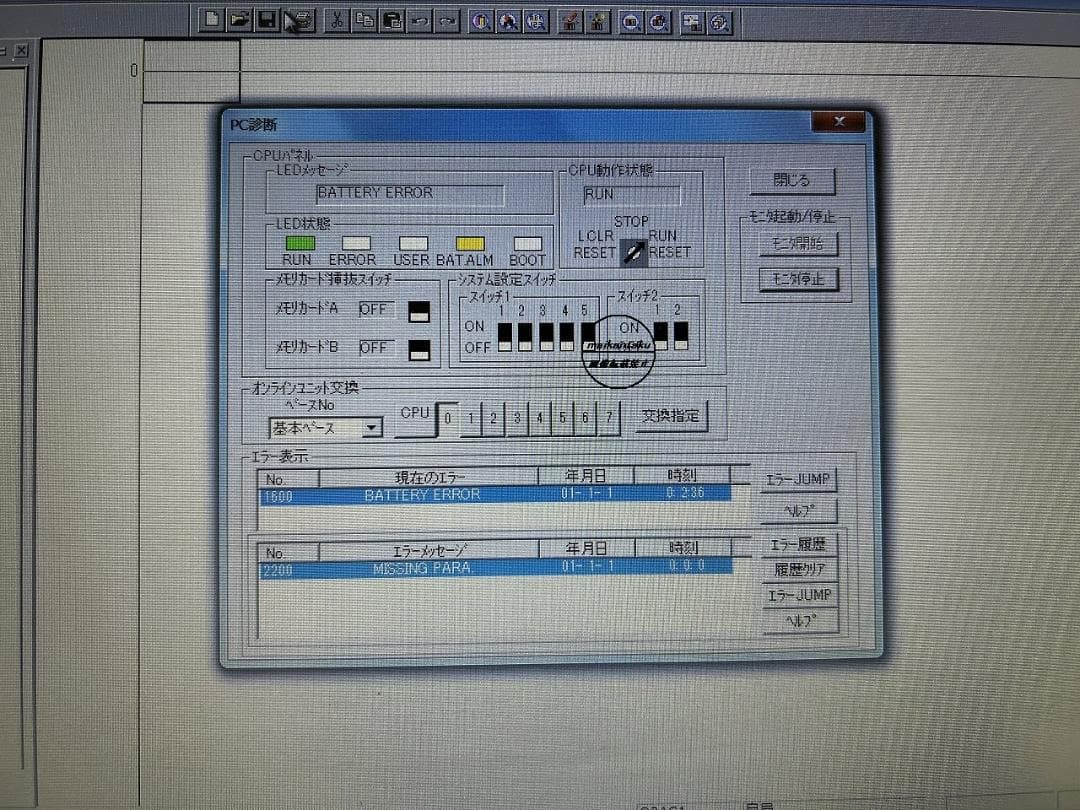Click the Print toolbar icon
The image size is (1080, 810).
[294, 18]
